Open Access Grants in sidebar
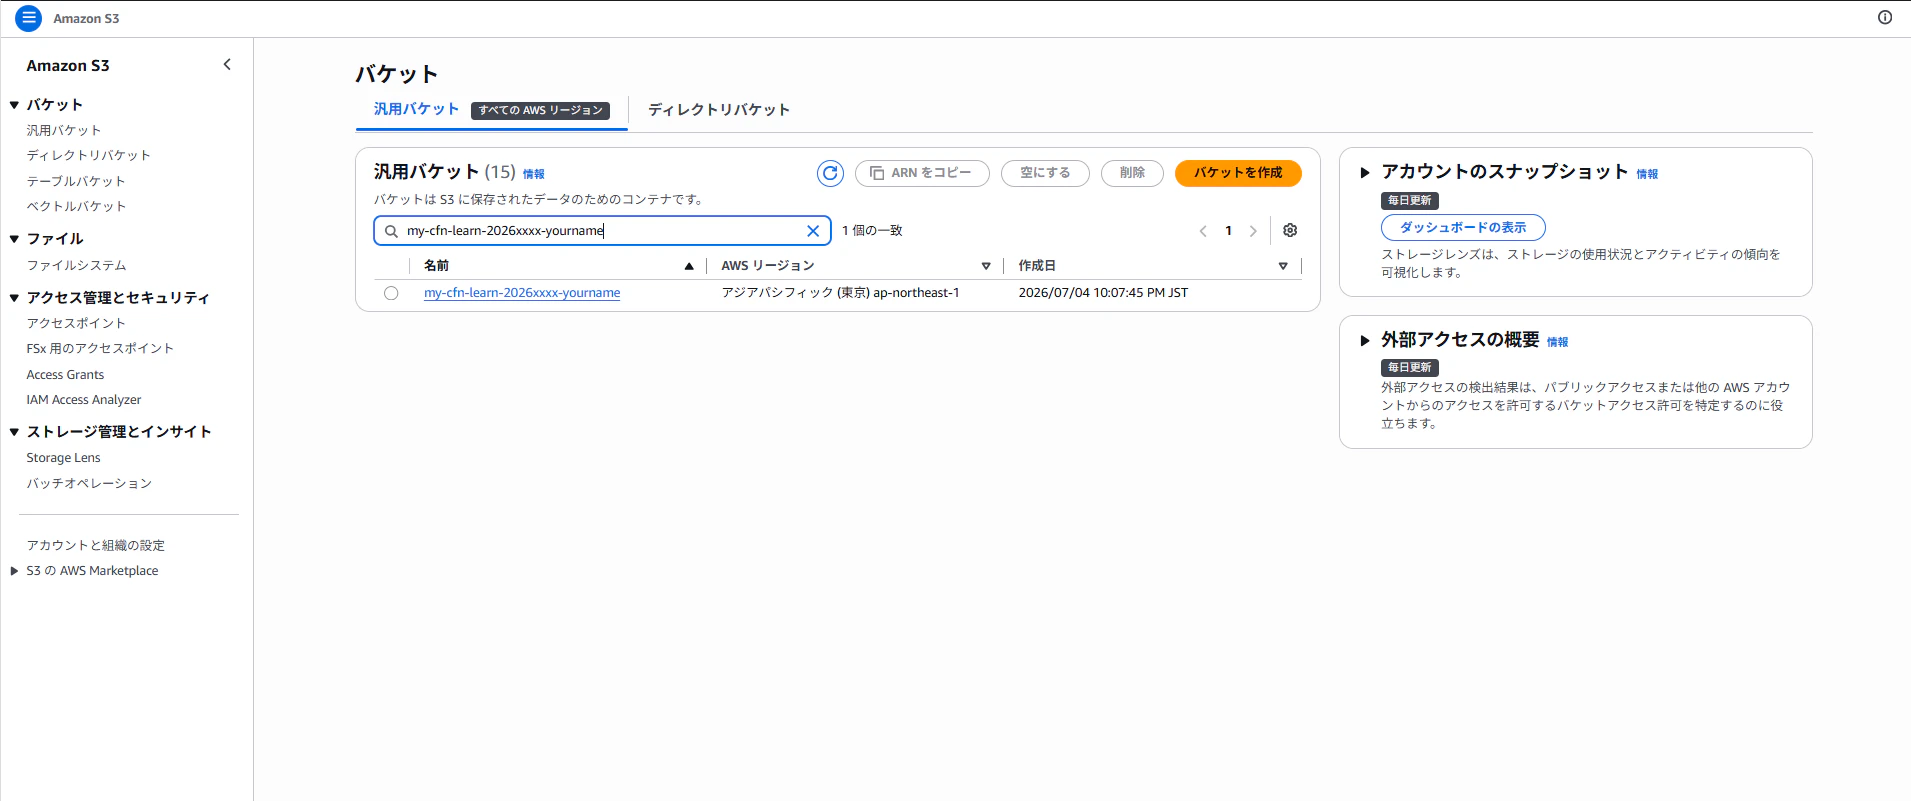 click(x=65, y=375)
